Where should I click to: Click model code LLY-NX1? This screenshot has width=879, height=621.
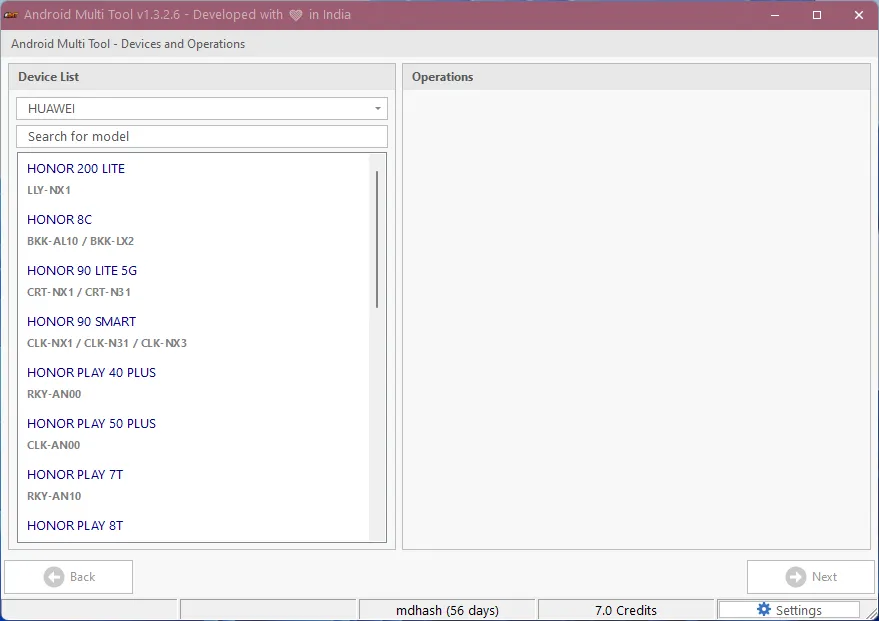click(x=49, y=190)
